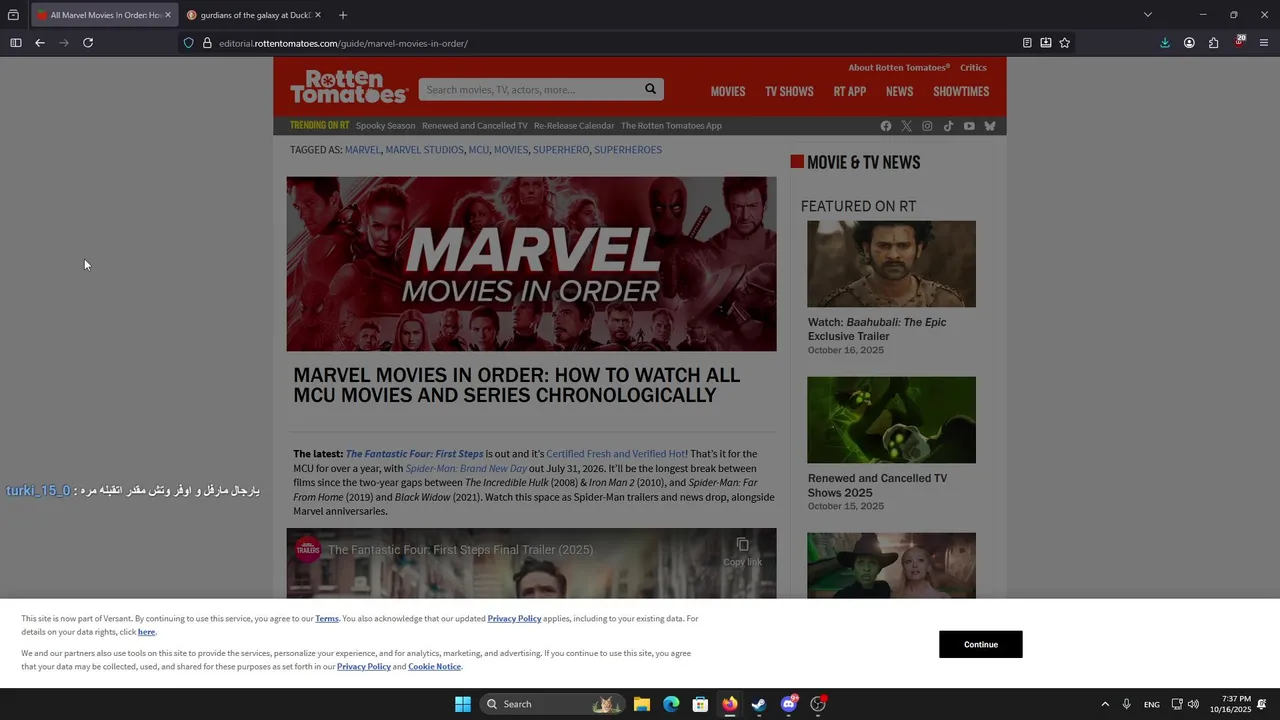This screenshot has height=720, width=1280.
Task: Open the NEWS navigation menu
Action: tap(899, 91)
